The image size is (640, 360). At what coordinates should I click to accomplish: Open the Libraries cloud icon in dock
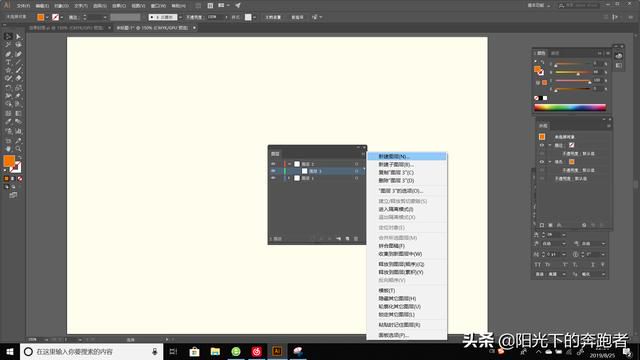619,56
